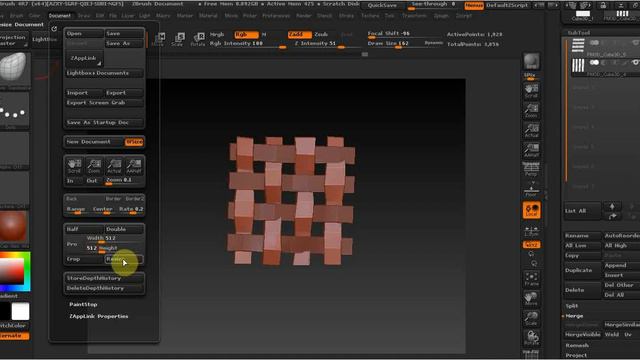Viewport: 640px width, 360px height.
Task: Click the AAHalf icon in Document panel
Action: (134, 166)
